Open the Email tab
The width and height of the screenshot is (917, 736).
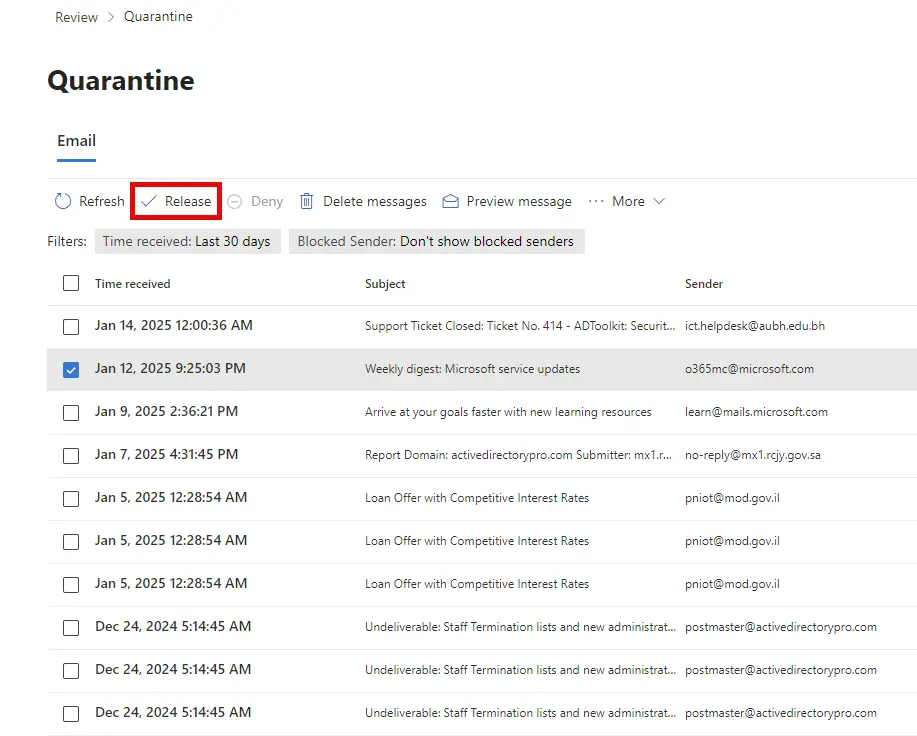(77, 141)
